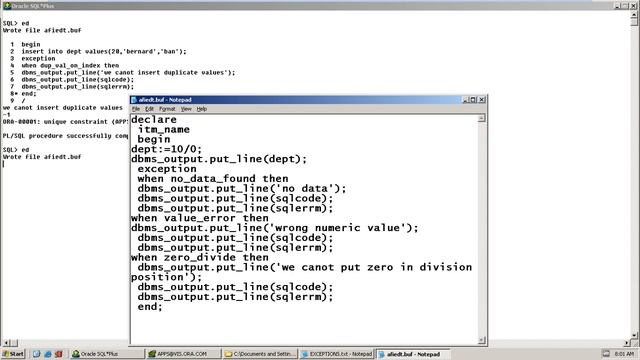Open the C:\Documents and Settings taskbar window
The image size is (640, 360).
[x=260, y=354]
